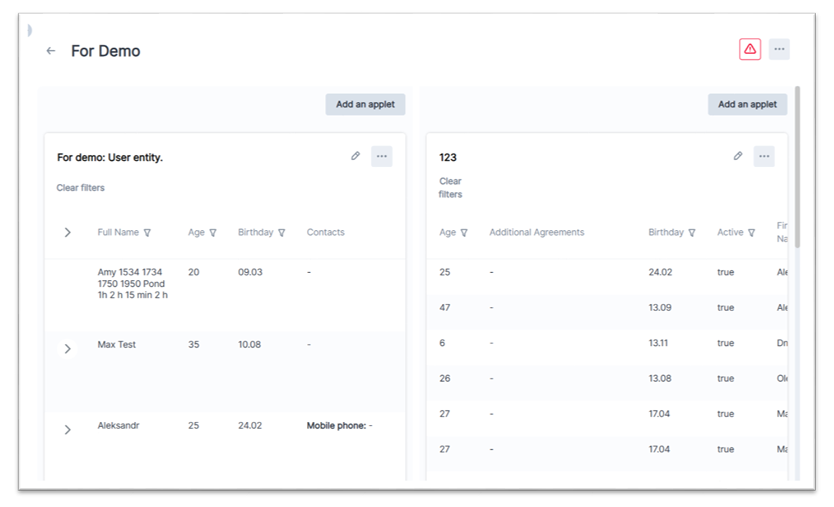This screenshot has height=507, width=834.
Task: Click the red warning triangle icon
Action: (x=750, y=49)
